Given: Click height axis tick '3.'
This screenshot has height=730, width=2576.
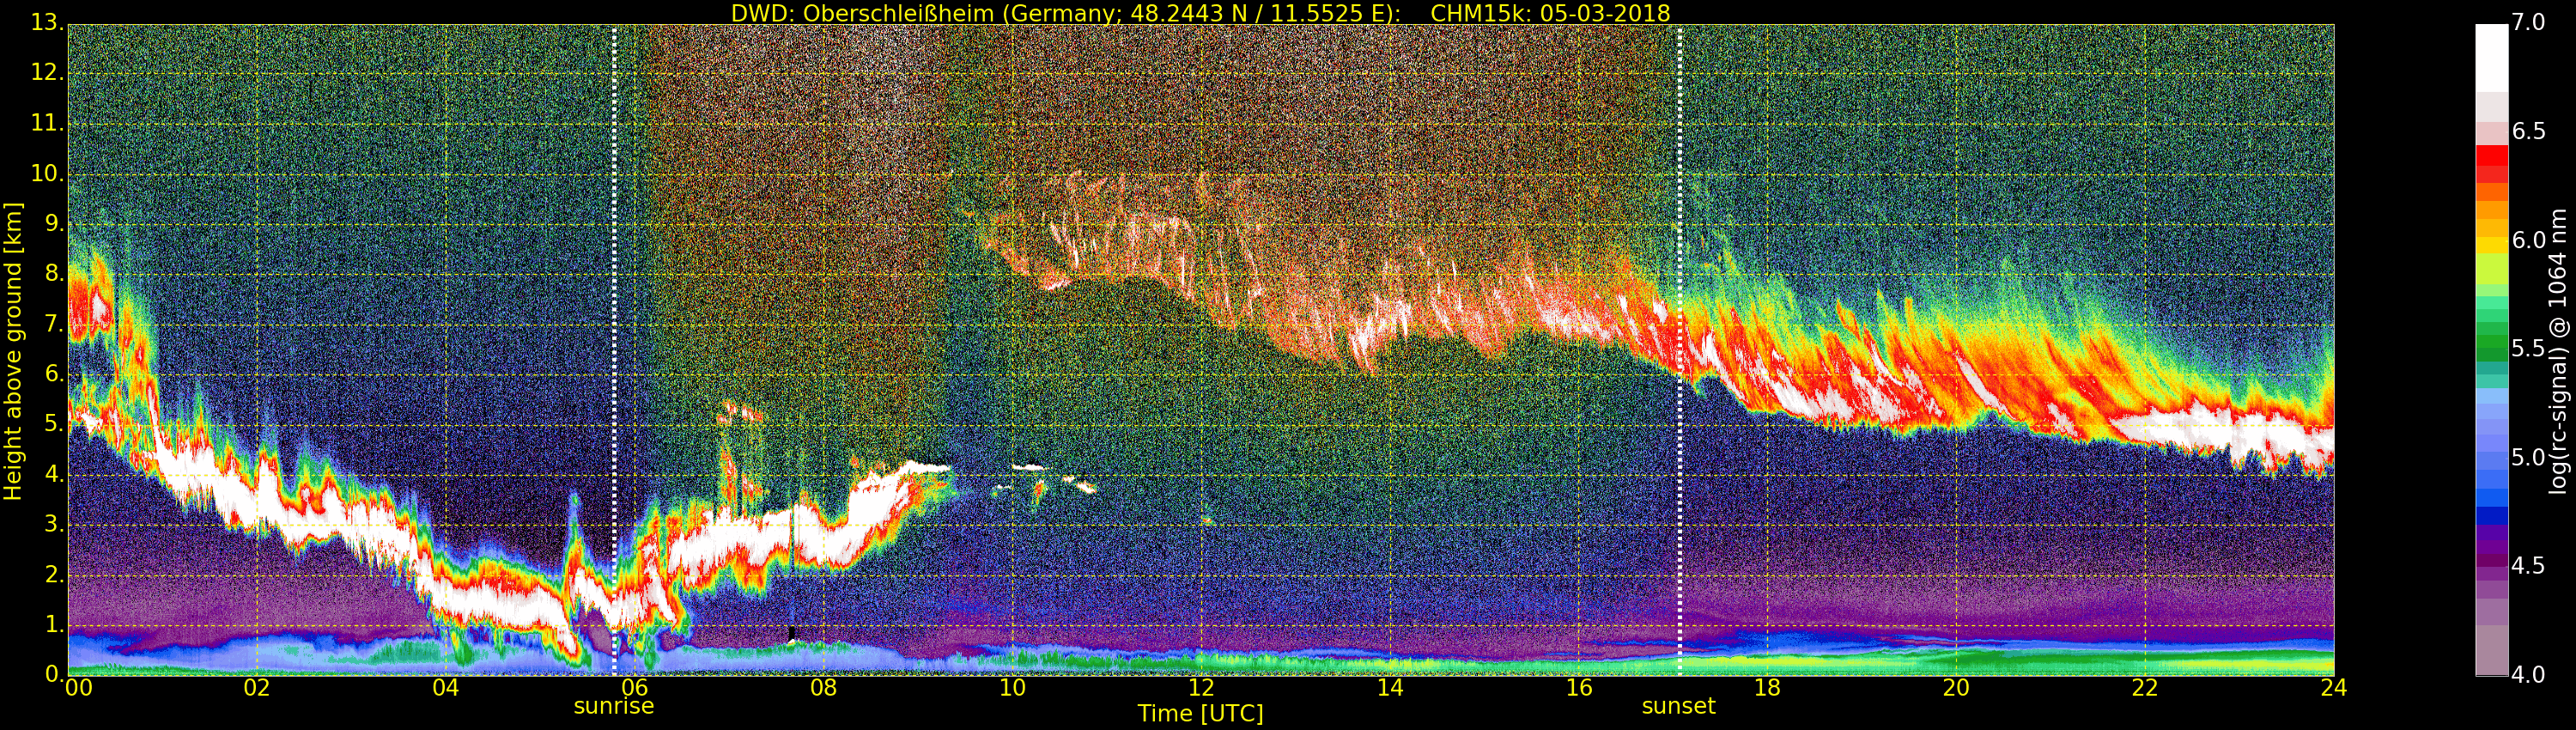Looking at the screenshot, I should pos(54,524).
